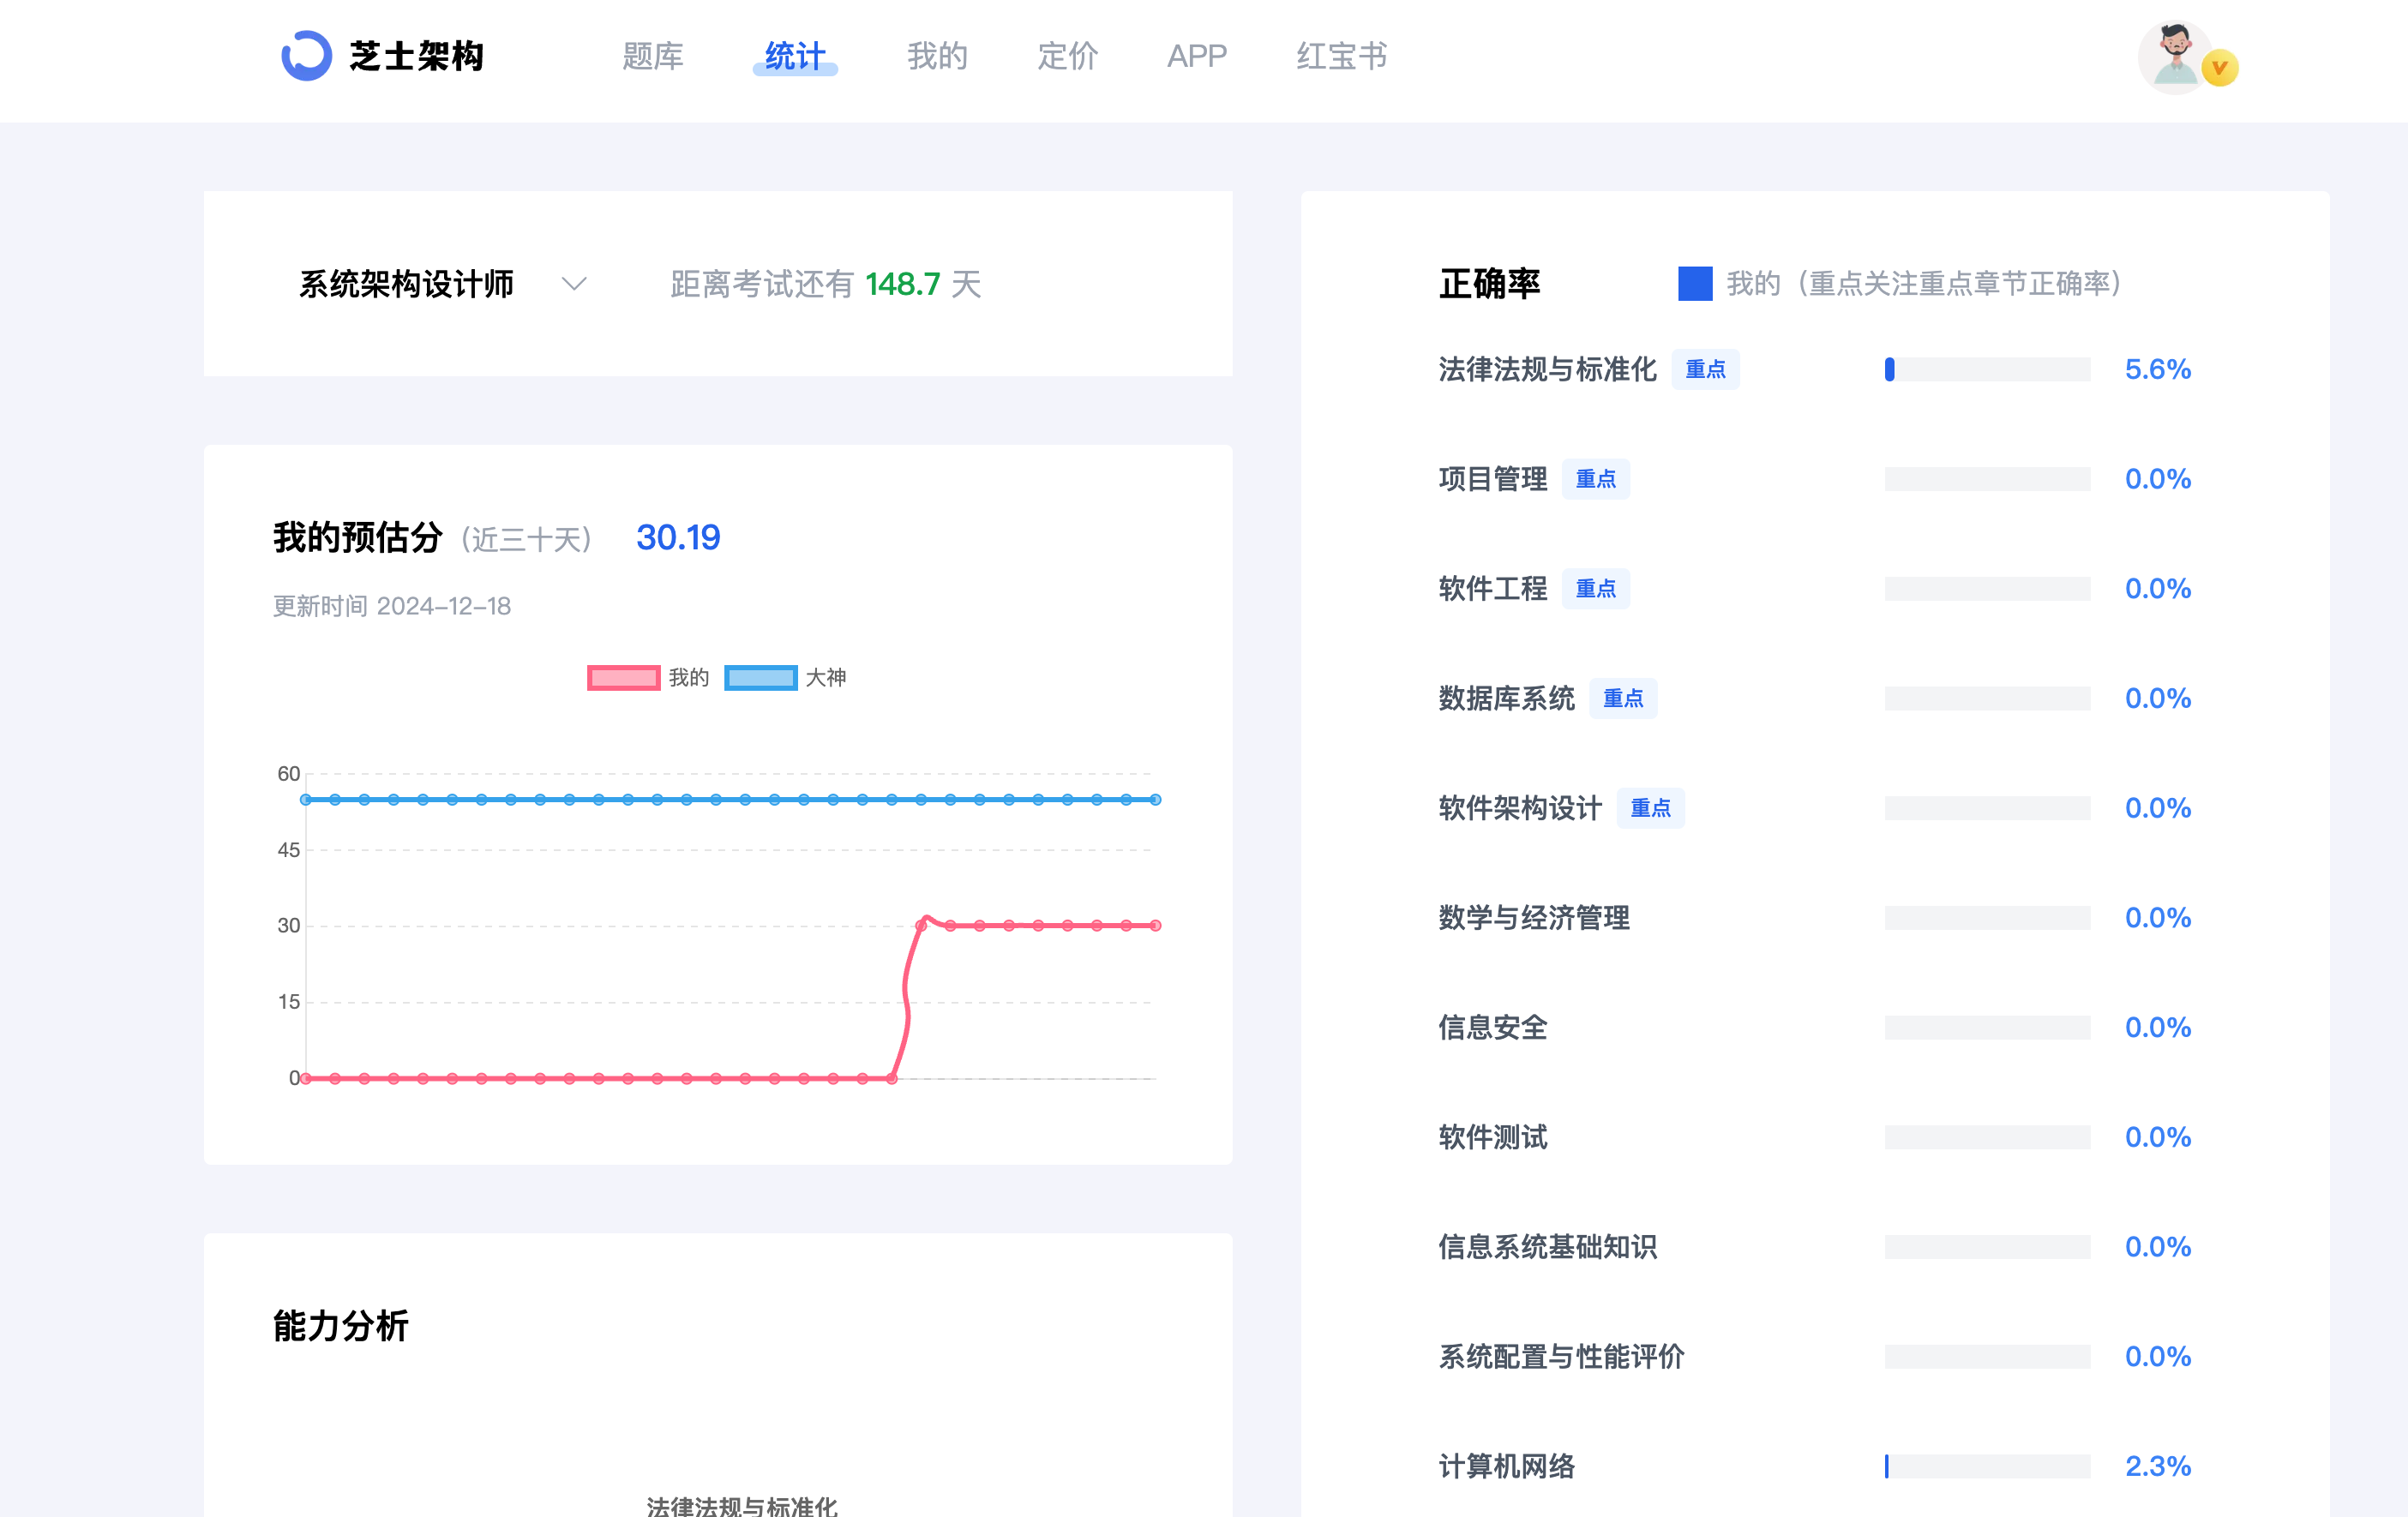Open the APP nav link
2408x1517 pixels.
[1197, 56]
